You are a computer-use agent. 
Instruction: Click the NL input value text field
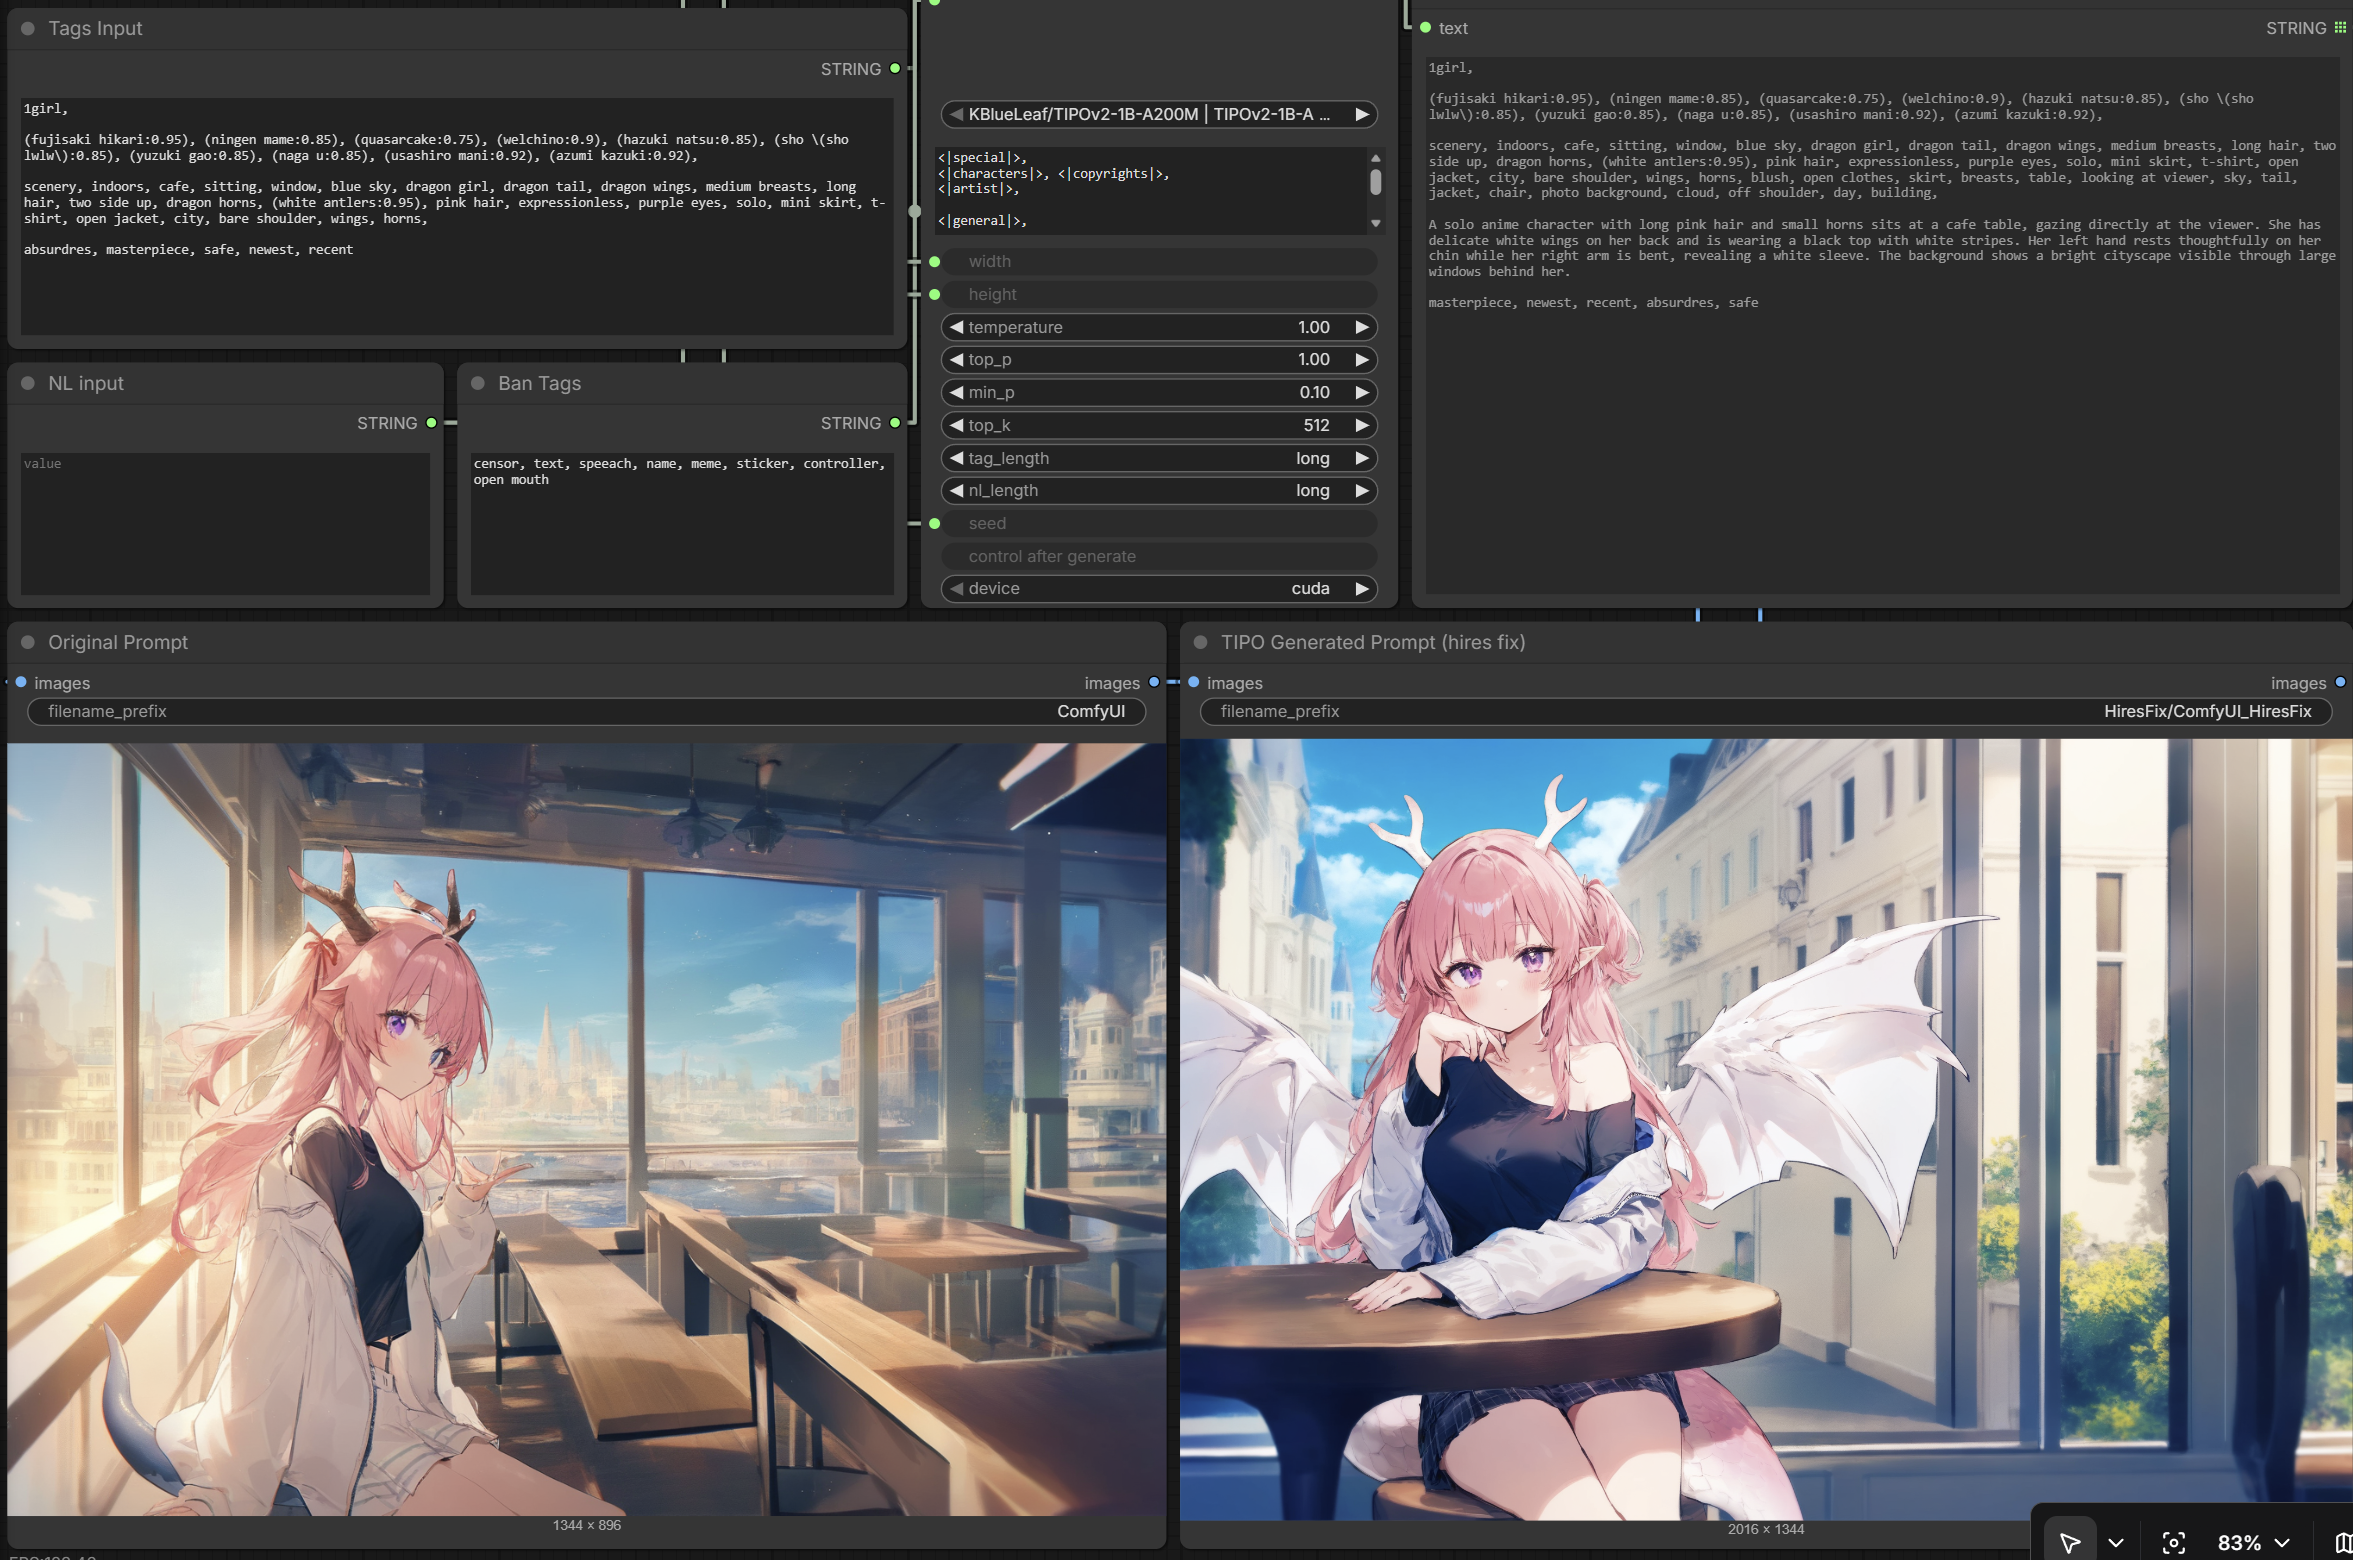pyautogui.click(x=225, y=523)
